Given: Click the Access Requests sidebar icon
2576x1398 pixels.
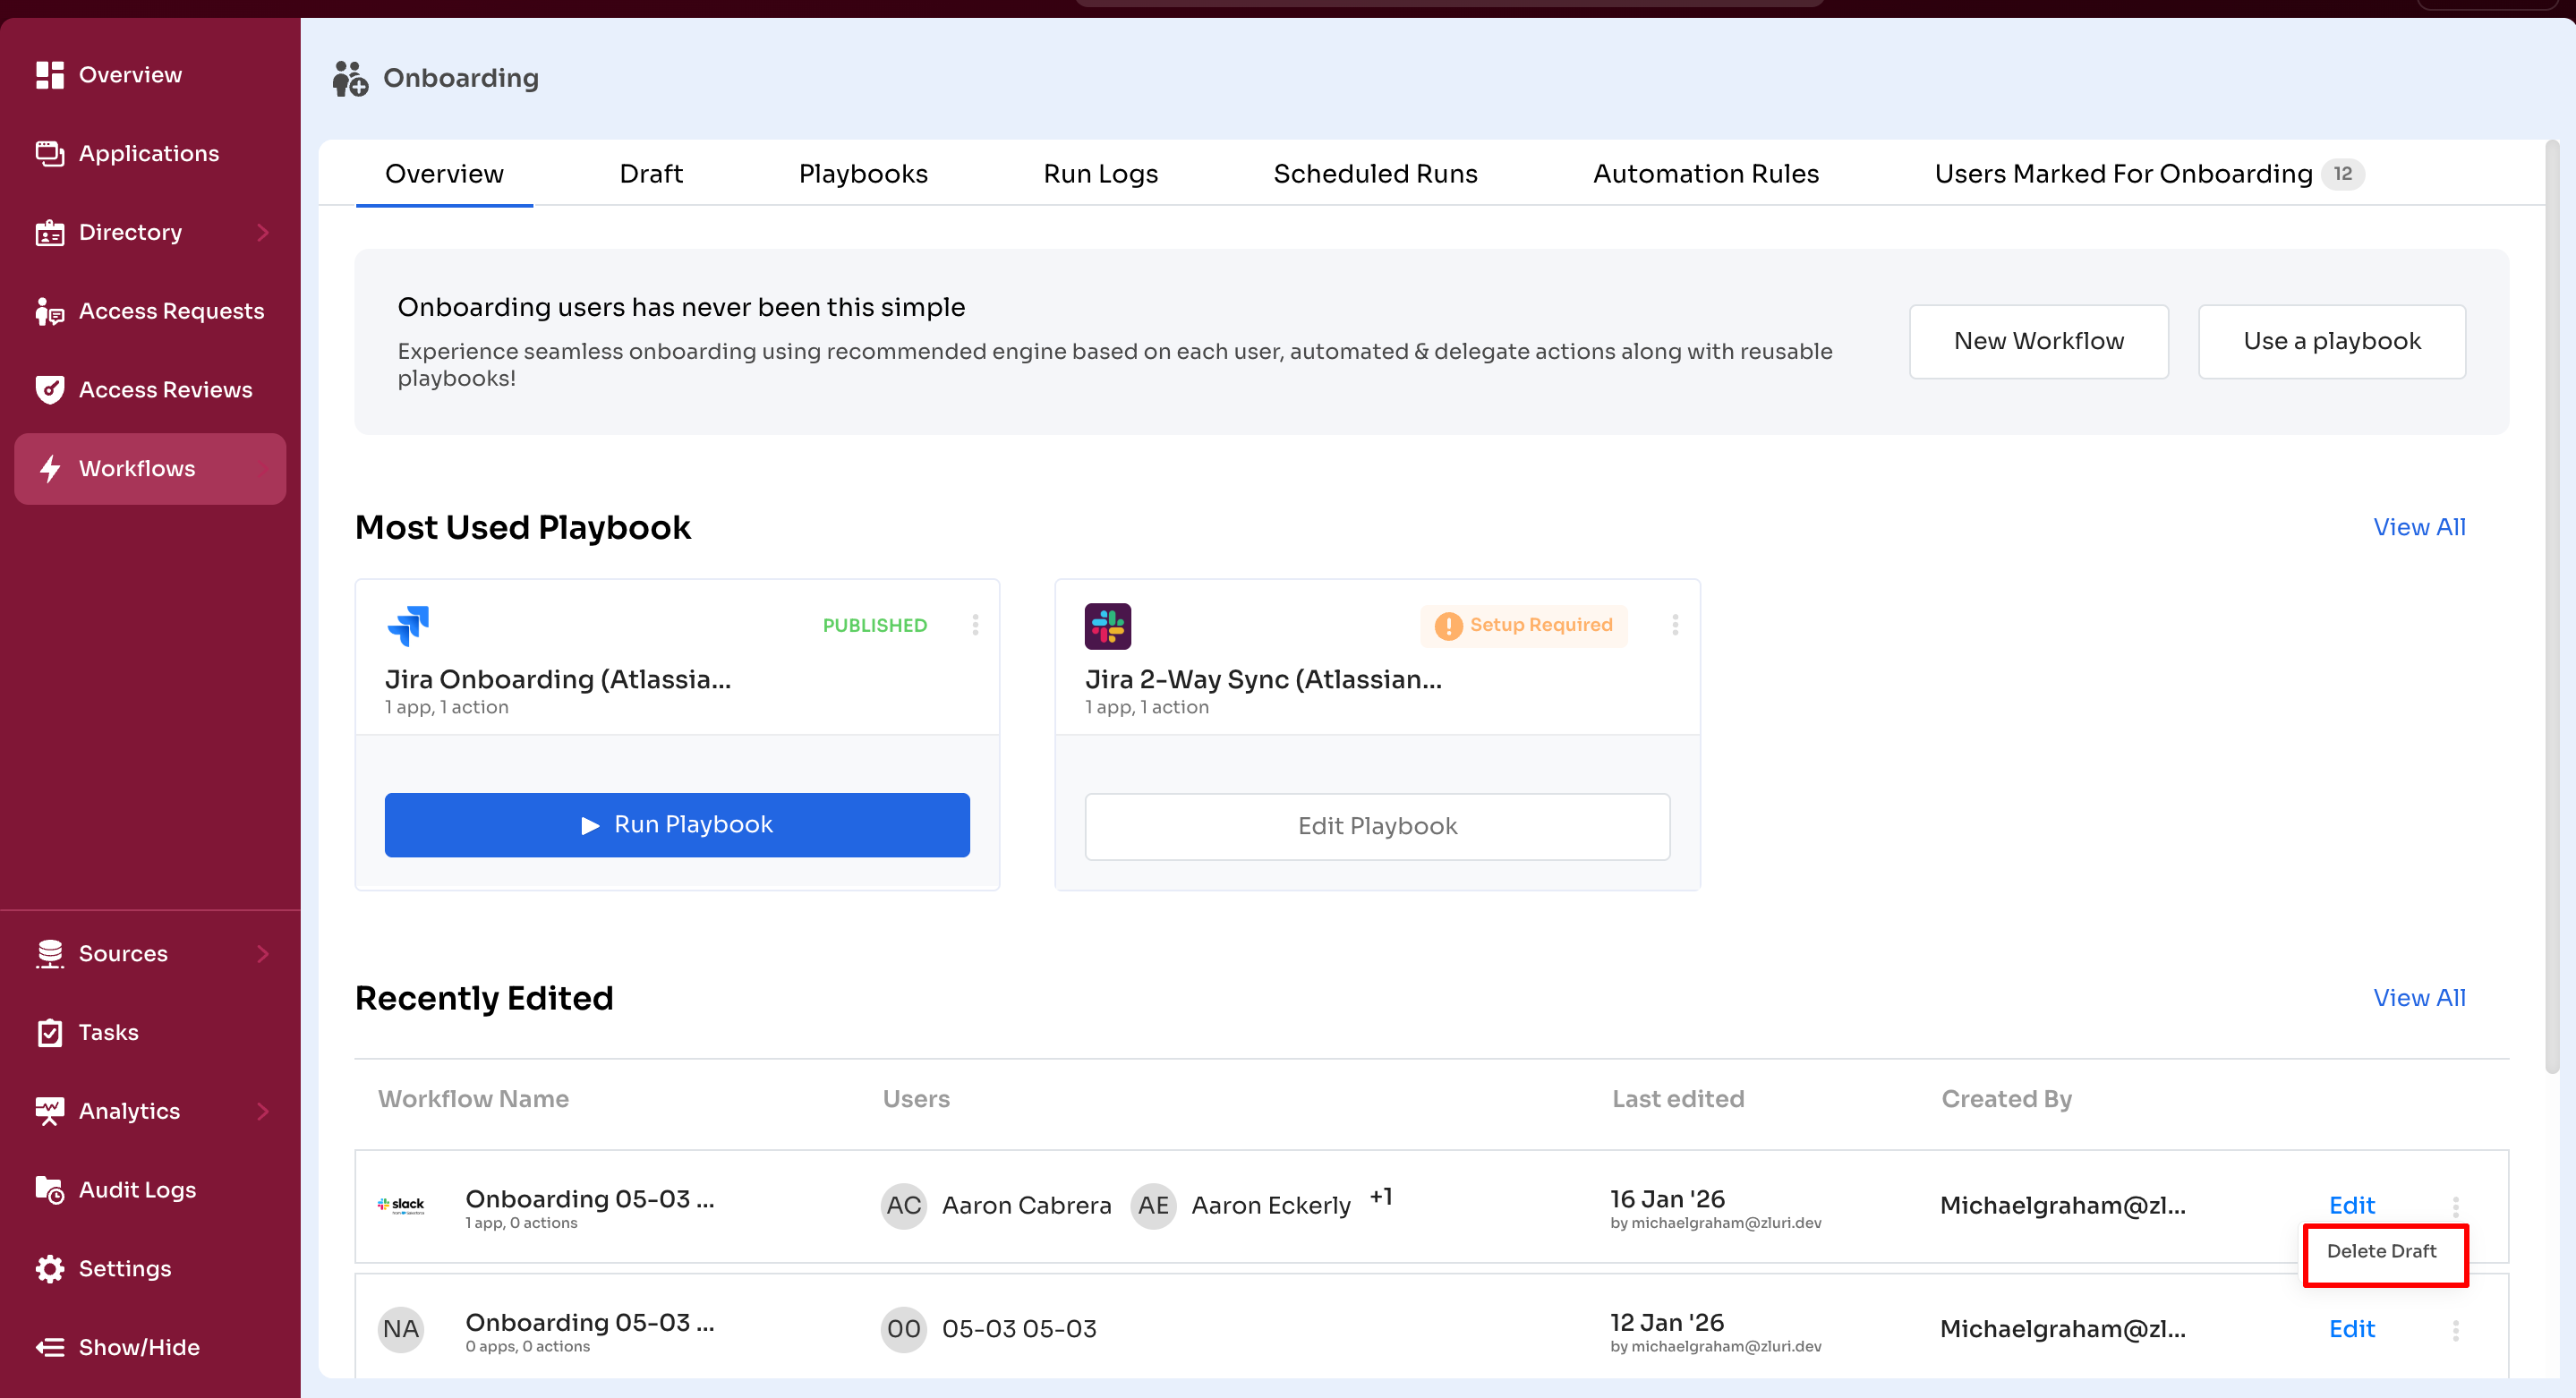Looking at the screenshot, I should 49,311.
